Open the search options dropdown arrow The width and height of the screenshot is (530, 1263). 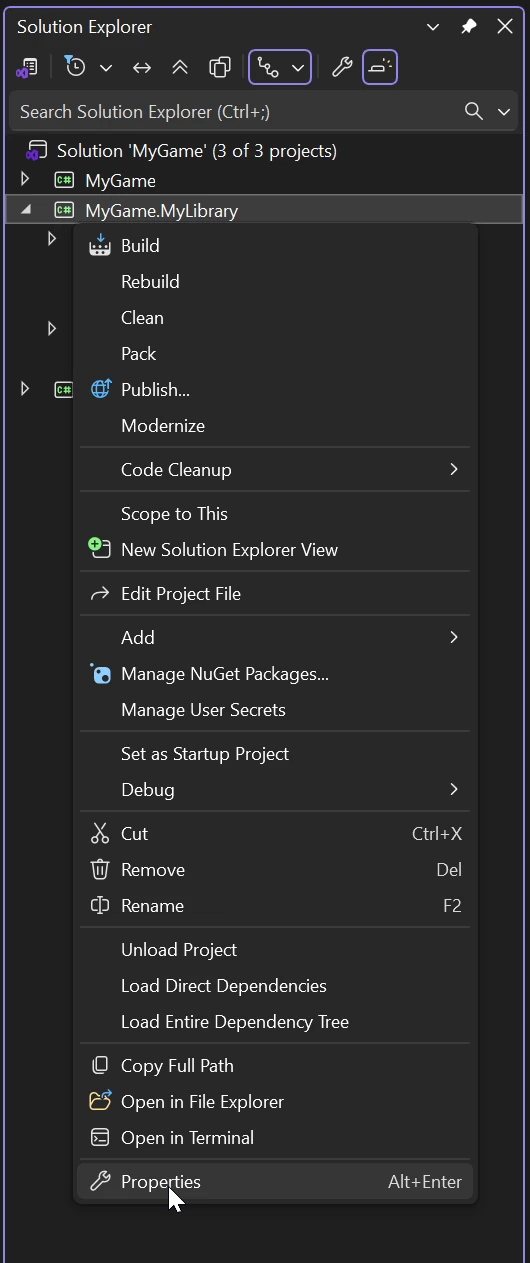coord(503,111)
